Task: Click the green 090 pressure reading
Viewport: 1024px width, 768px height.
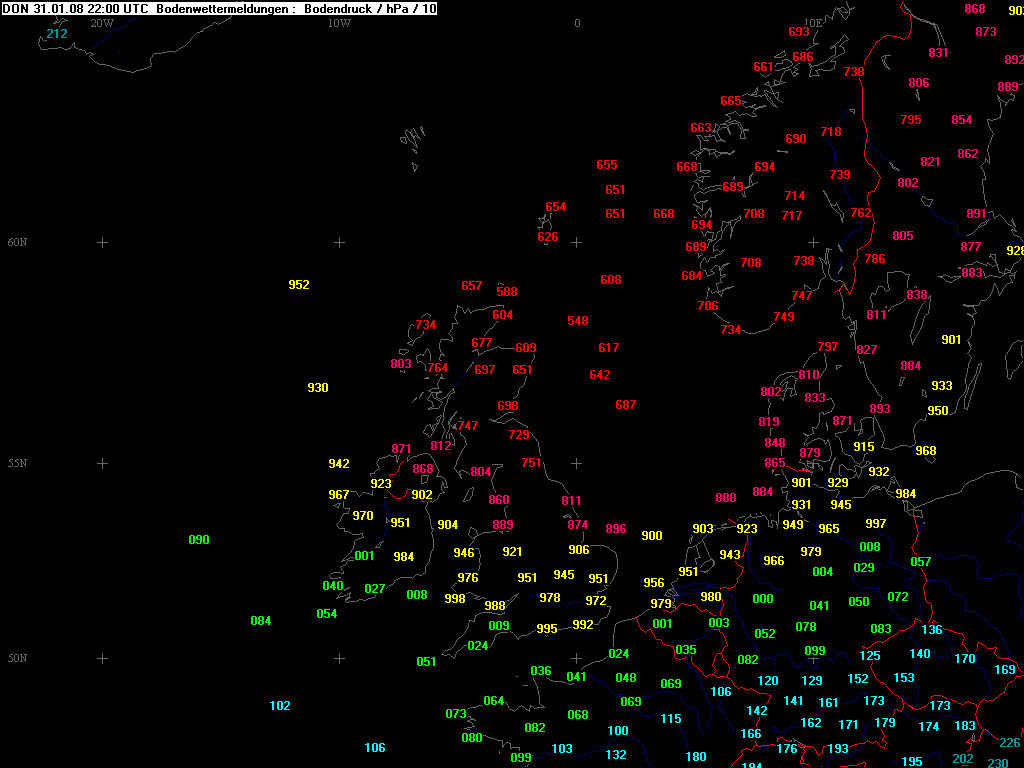Action: coord(199,540)
